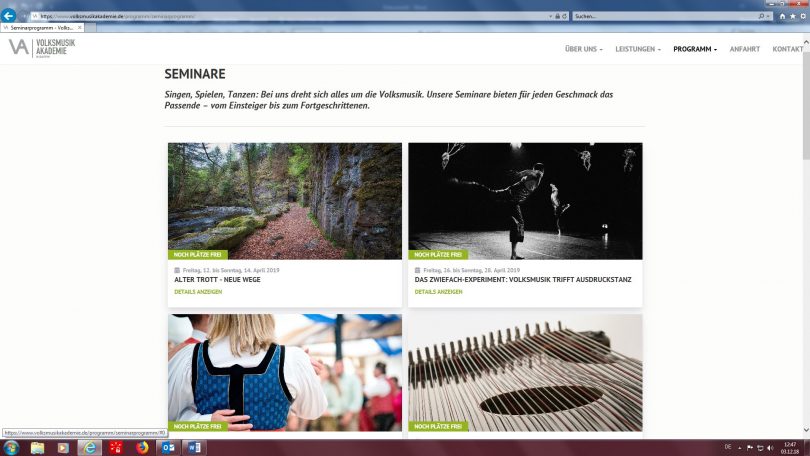The height and width of the screenshot is (456, 810).
Task: Expand the ÜBER UNS dropdown menu
Action: coord(584,49)
